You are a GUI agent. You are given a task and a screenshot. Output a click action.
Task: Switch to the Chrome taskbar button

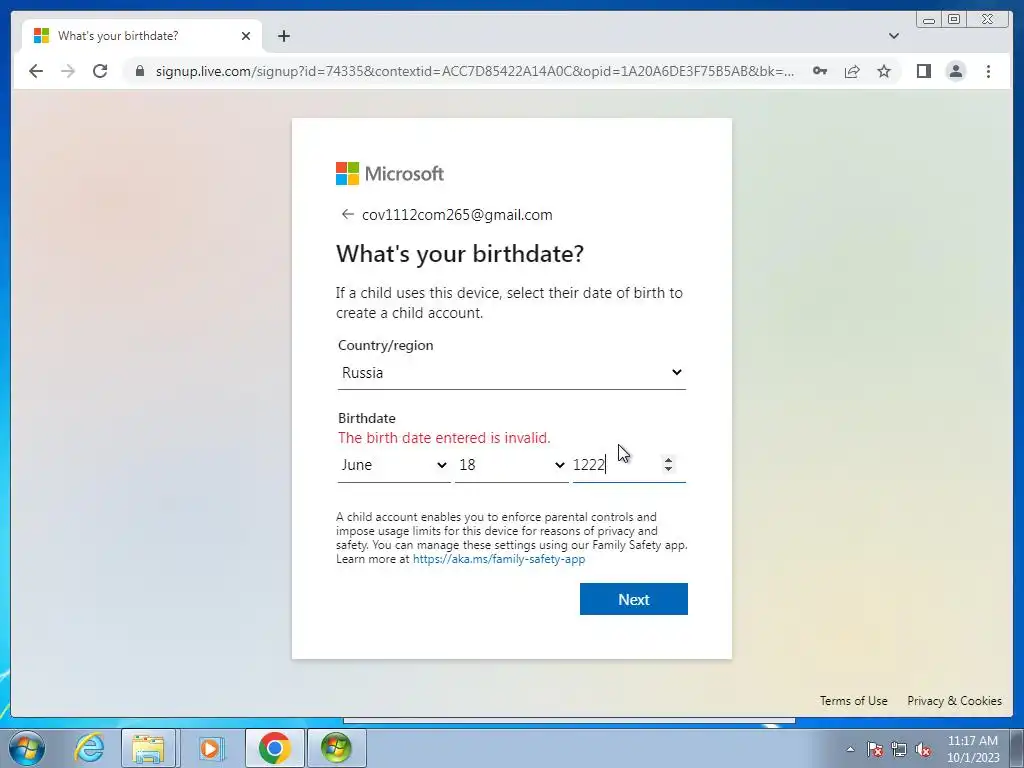[x=274, y=748]
